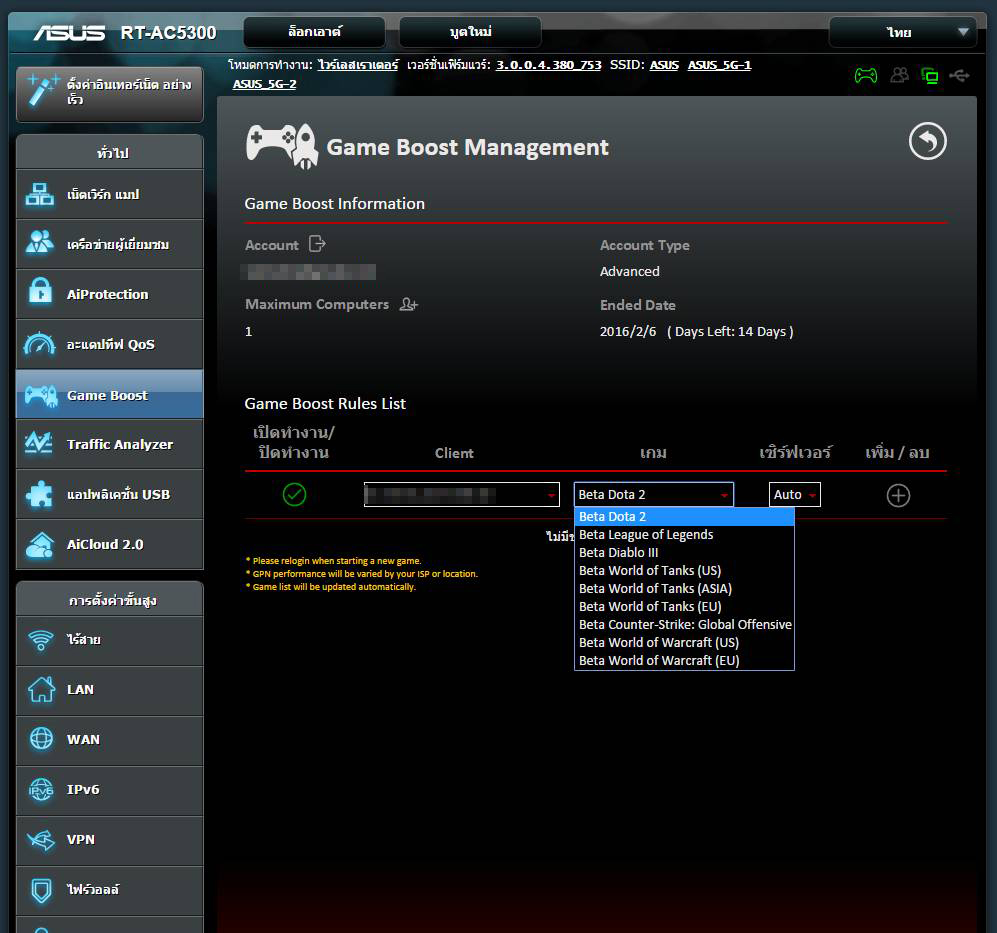Viewport: 997px width, 933px height.
Task: Open USB application sidebar item
Action: point(109,494)
